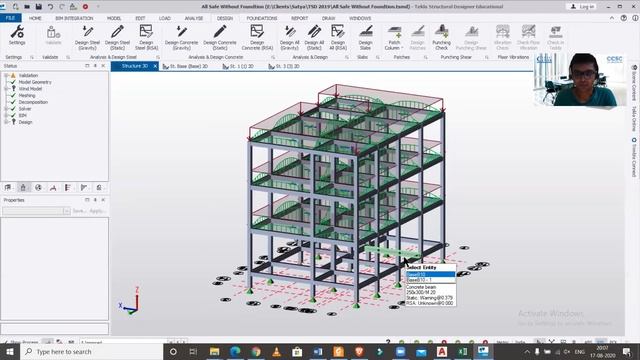Viewport: 640px width, 360px height.
Task: Open ribbon Help question mark icon
Action: tap(624, 18)
